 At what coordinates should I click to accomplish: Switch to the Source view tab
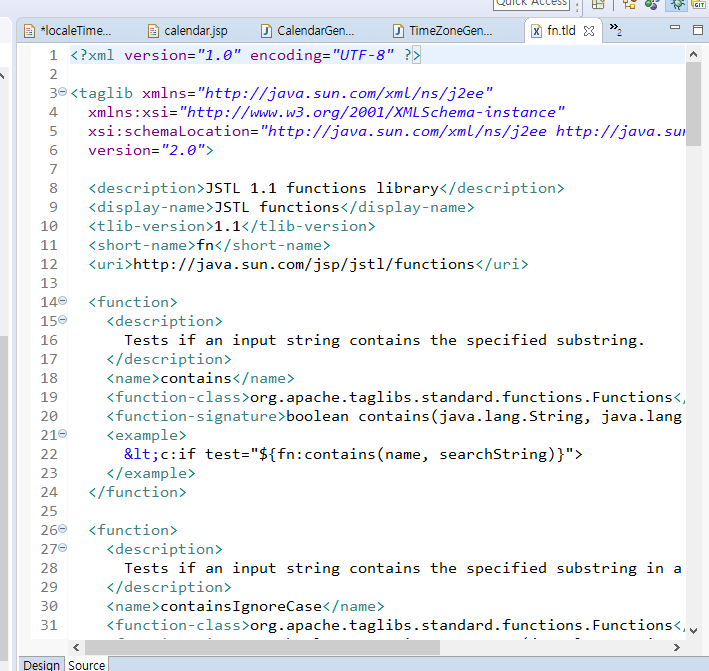click(x=86, y=665)
